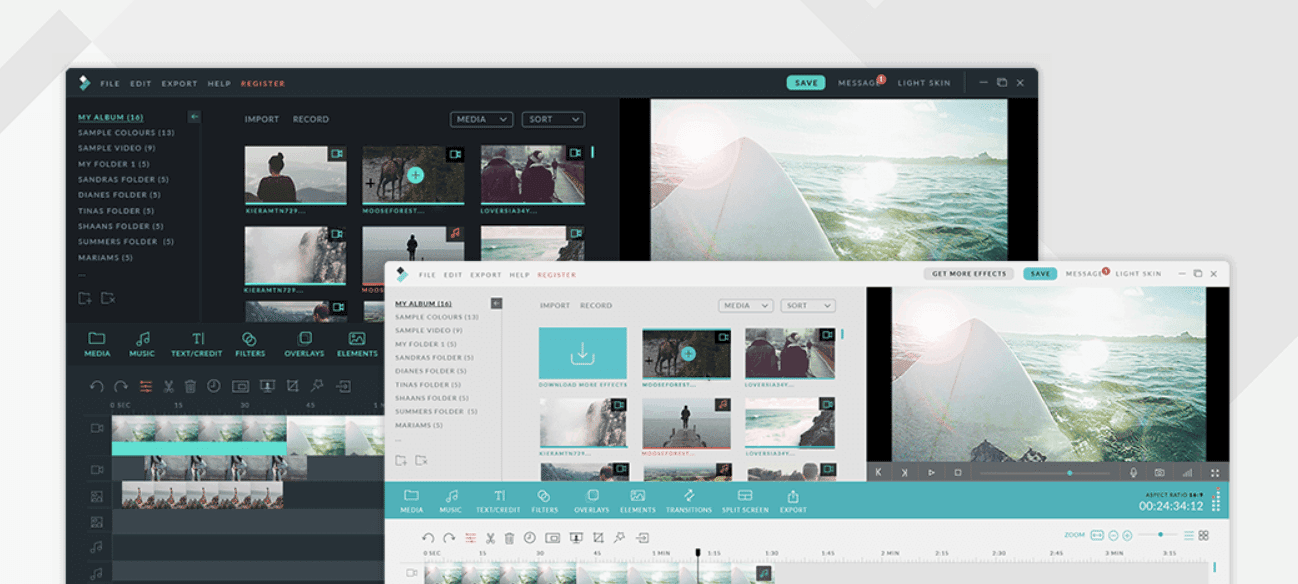1298x584 pixels.
Task: Click delete folder icon in dark window
Action: (x=108, y=298)
